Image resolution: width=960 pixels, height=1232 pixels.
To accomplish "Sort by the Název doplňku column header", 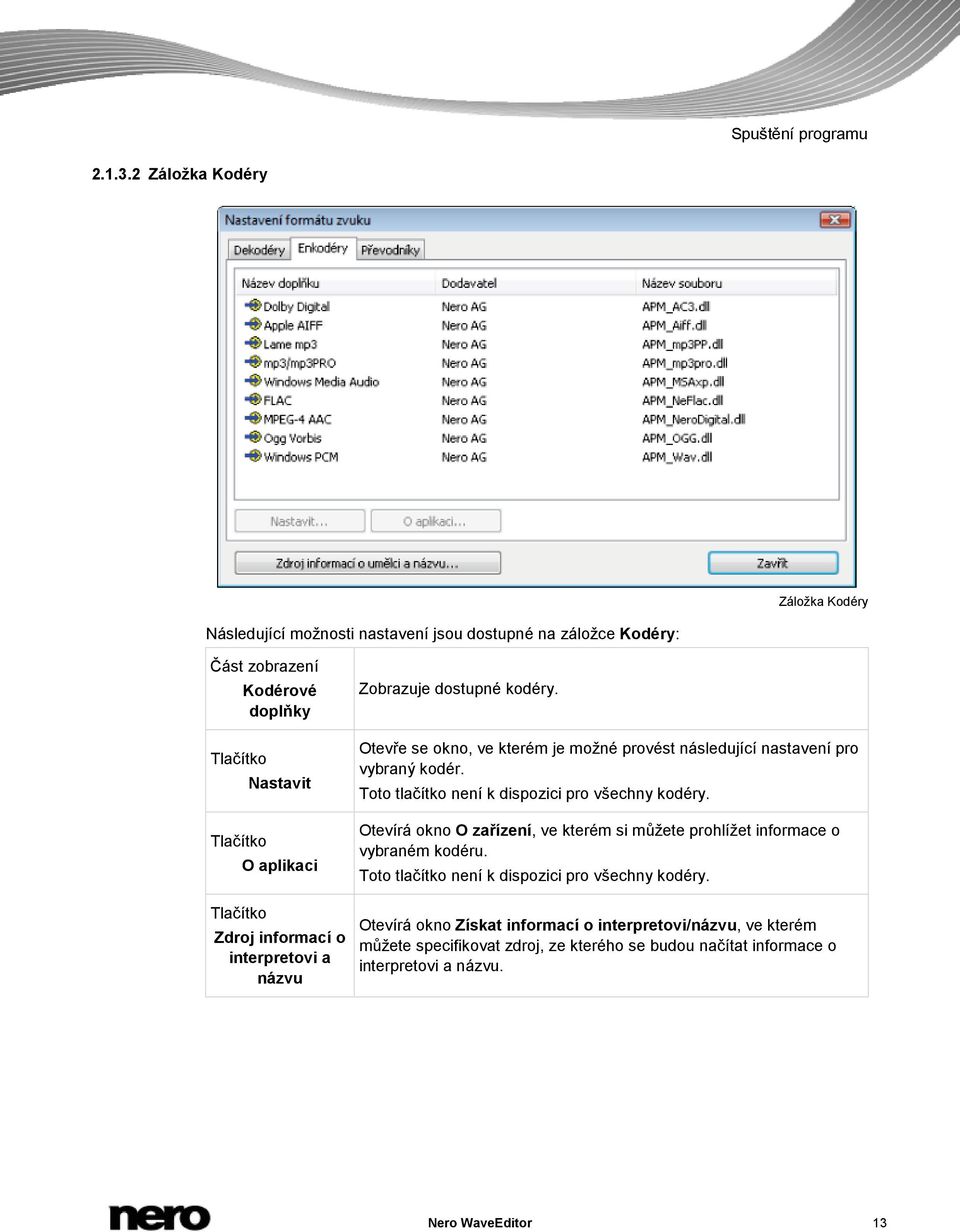I will click(335, 284).
